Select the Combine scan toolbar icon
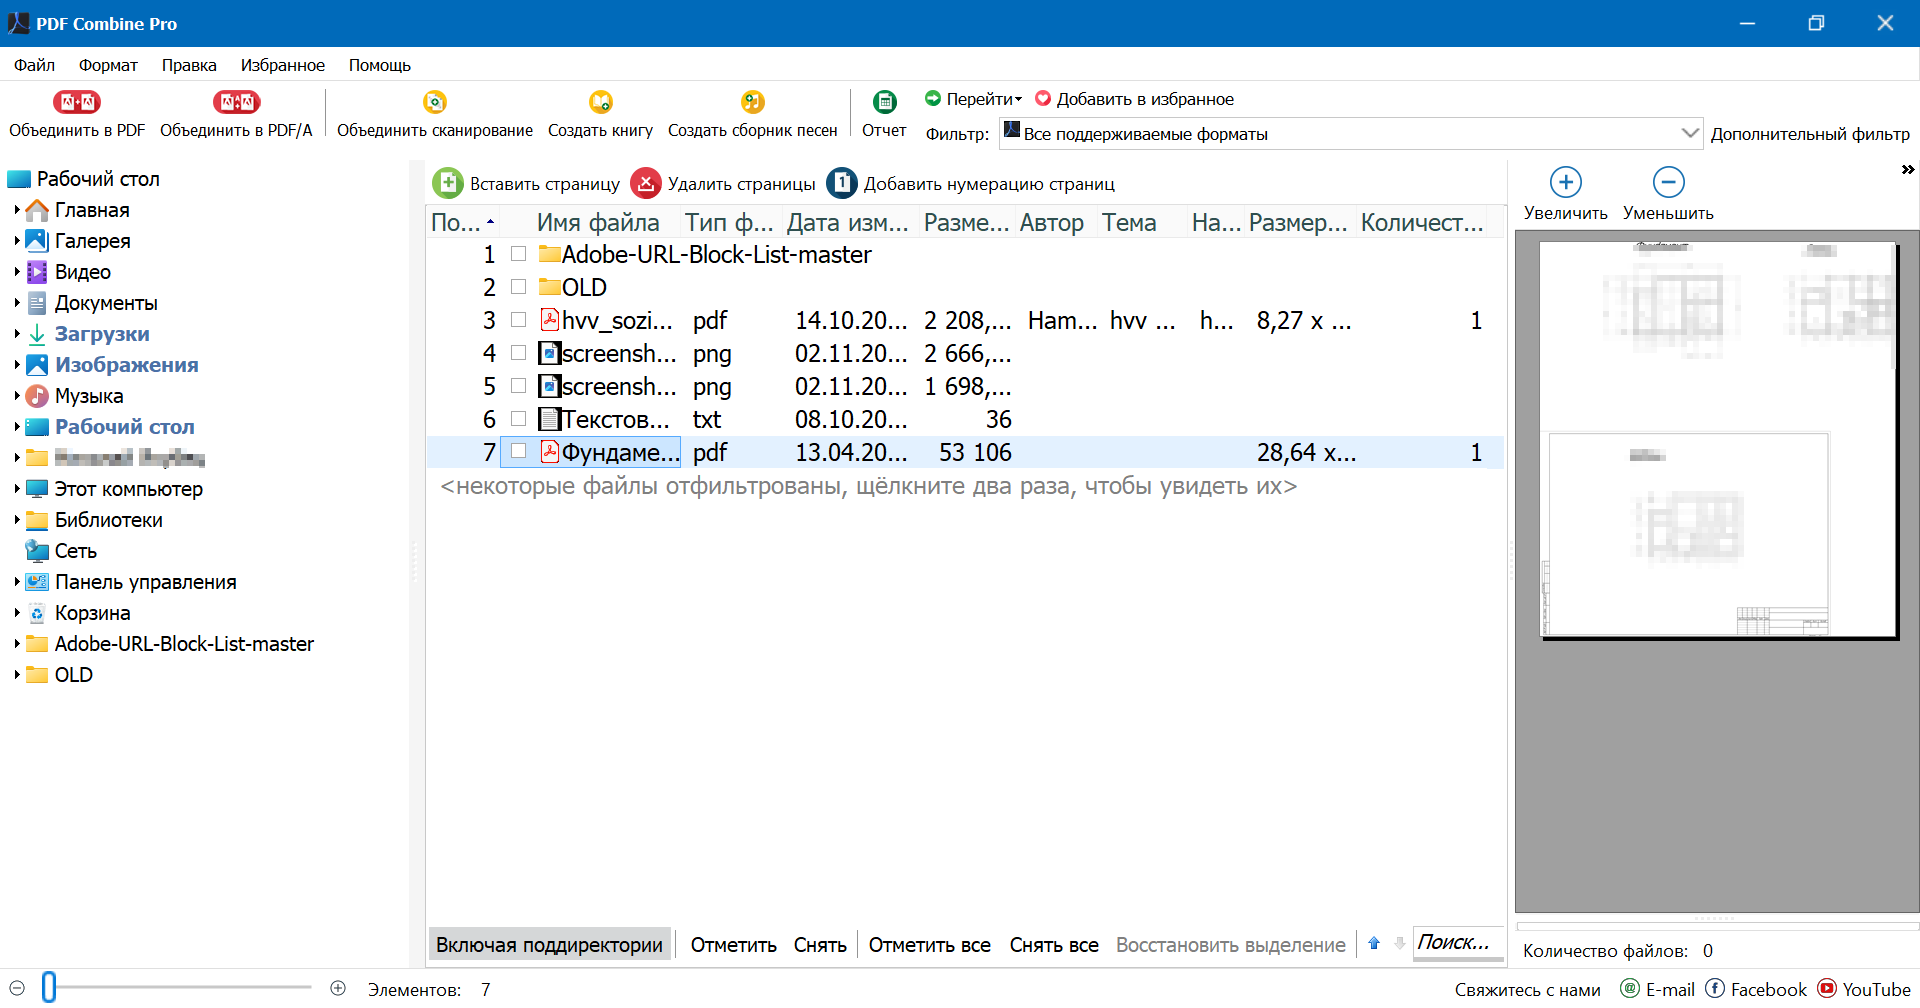1920x1008 pixels. tap(435, 102)
